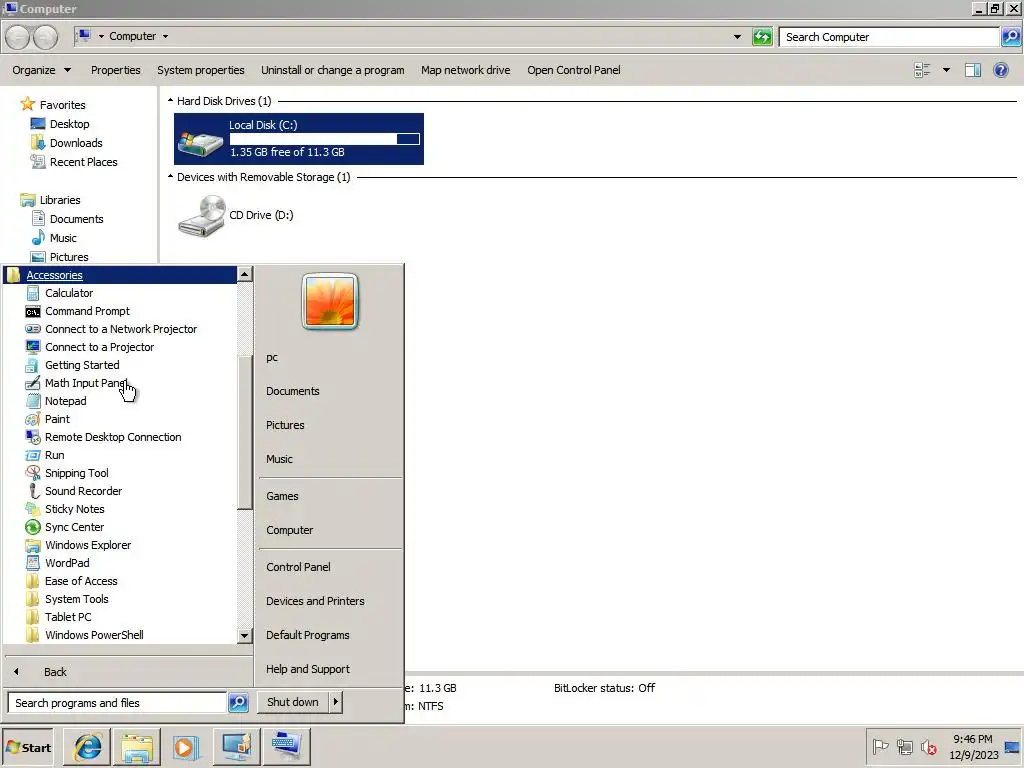
Task: Expand the Windows PowerShell folder
Action: click(93, 635)
